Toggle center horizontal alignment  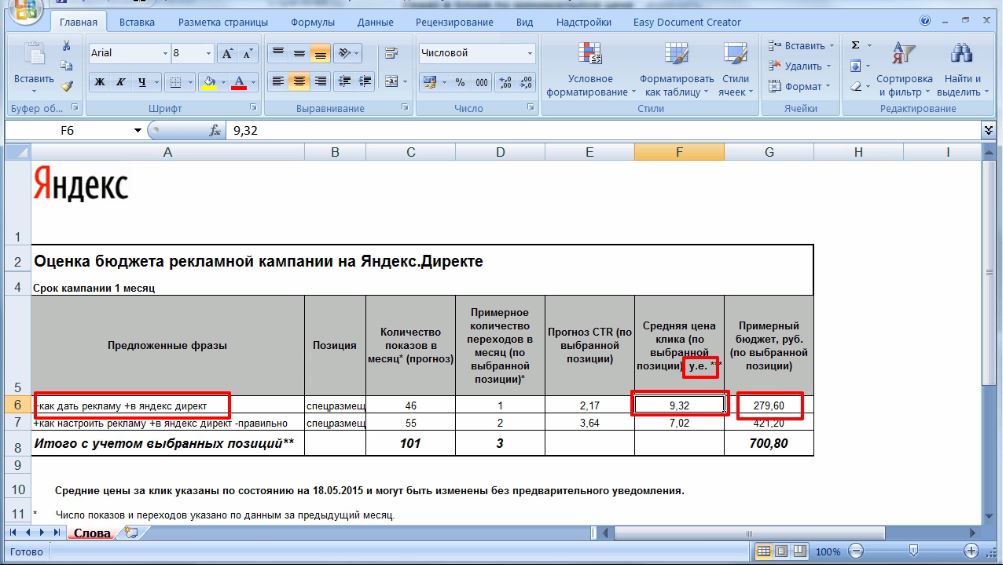coord(299,82)
